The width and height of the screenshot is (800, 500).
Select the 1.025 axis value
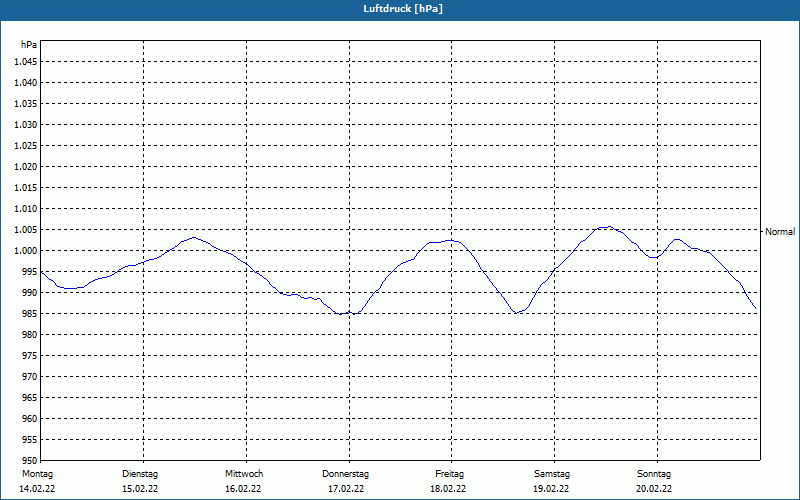tap(26, 145)
